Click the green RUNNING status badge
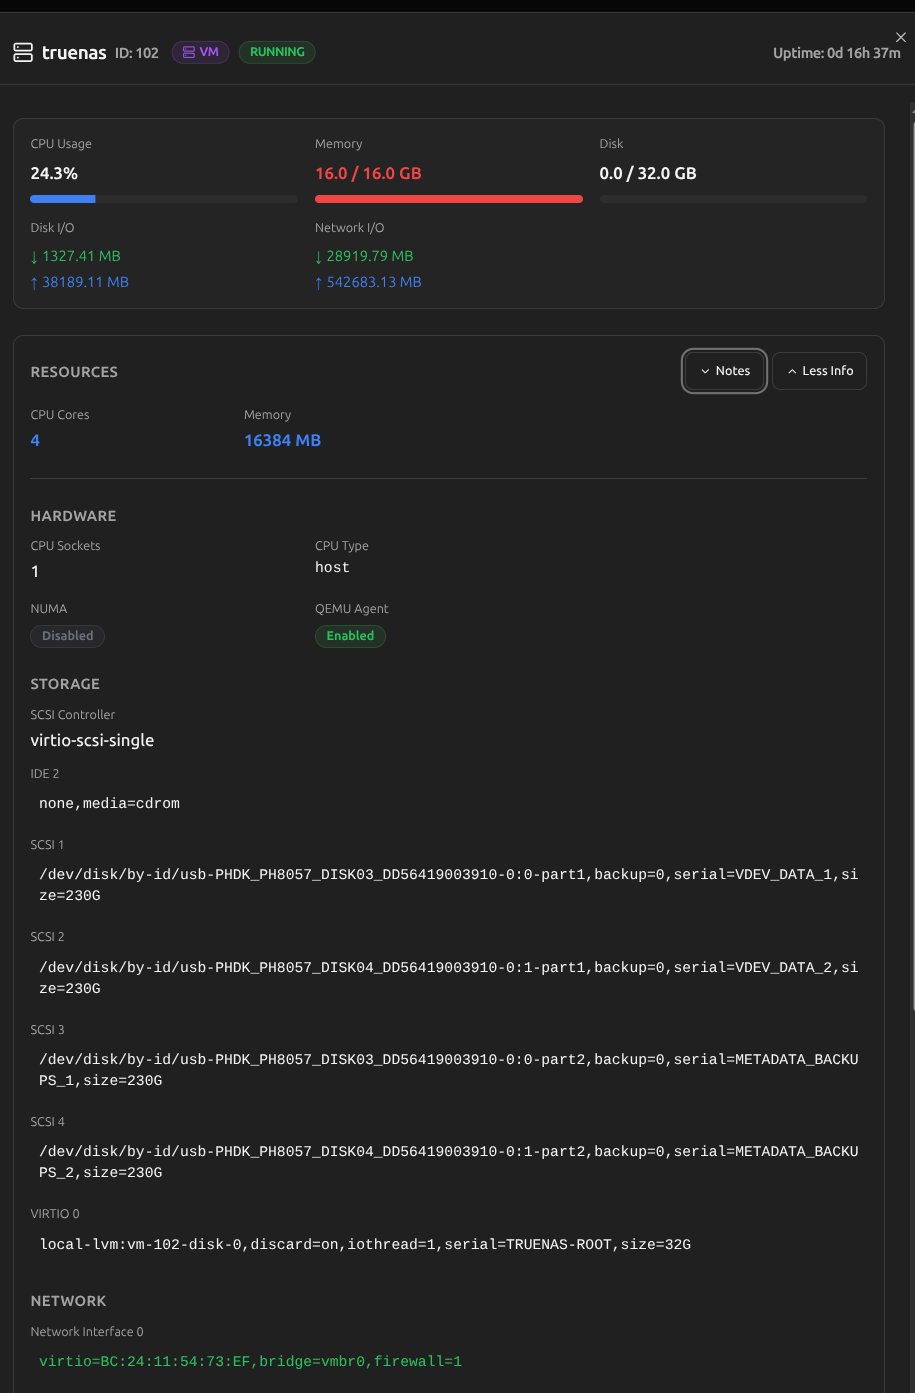Screen dimensions: 915x1393 [277, 52]
